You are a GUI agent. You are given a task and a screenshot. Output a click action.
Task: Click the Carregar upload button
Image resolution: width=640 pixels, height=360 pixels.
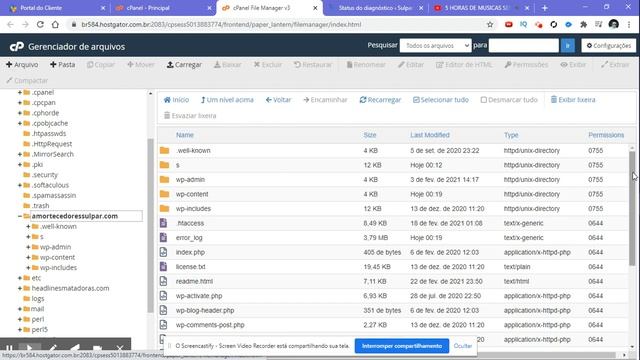tap(184, 64)
